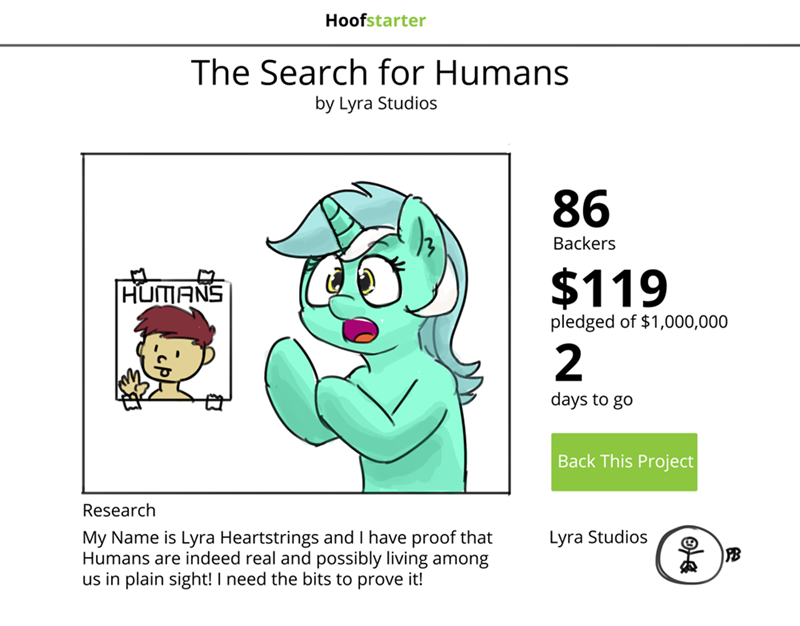The width and height of the screenshot is (800, 626).
Task: Click the "HUMANS" heading on the poster
Action: click(x=171, y=296)
